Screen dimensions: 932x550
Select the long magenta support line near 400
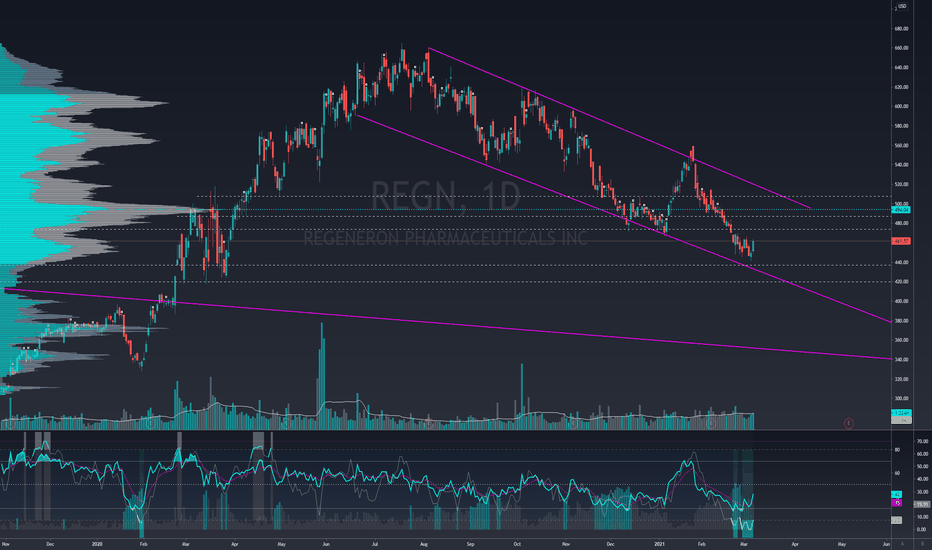tap(446, 323)
